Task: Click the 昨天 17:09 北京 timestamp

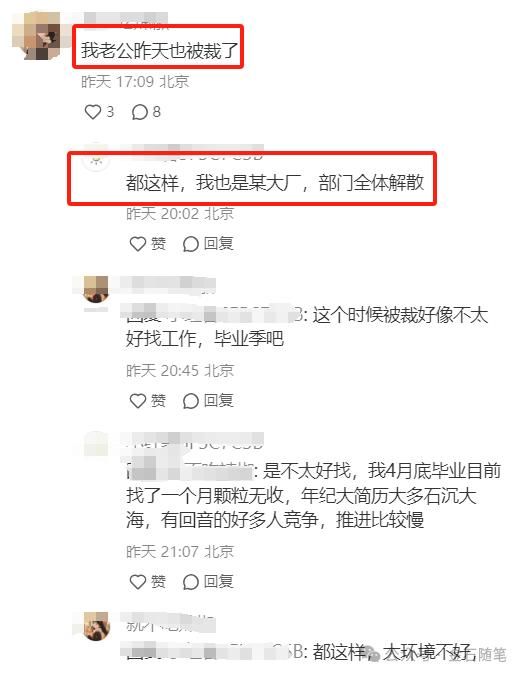Action: [135, 81]
